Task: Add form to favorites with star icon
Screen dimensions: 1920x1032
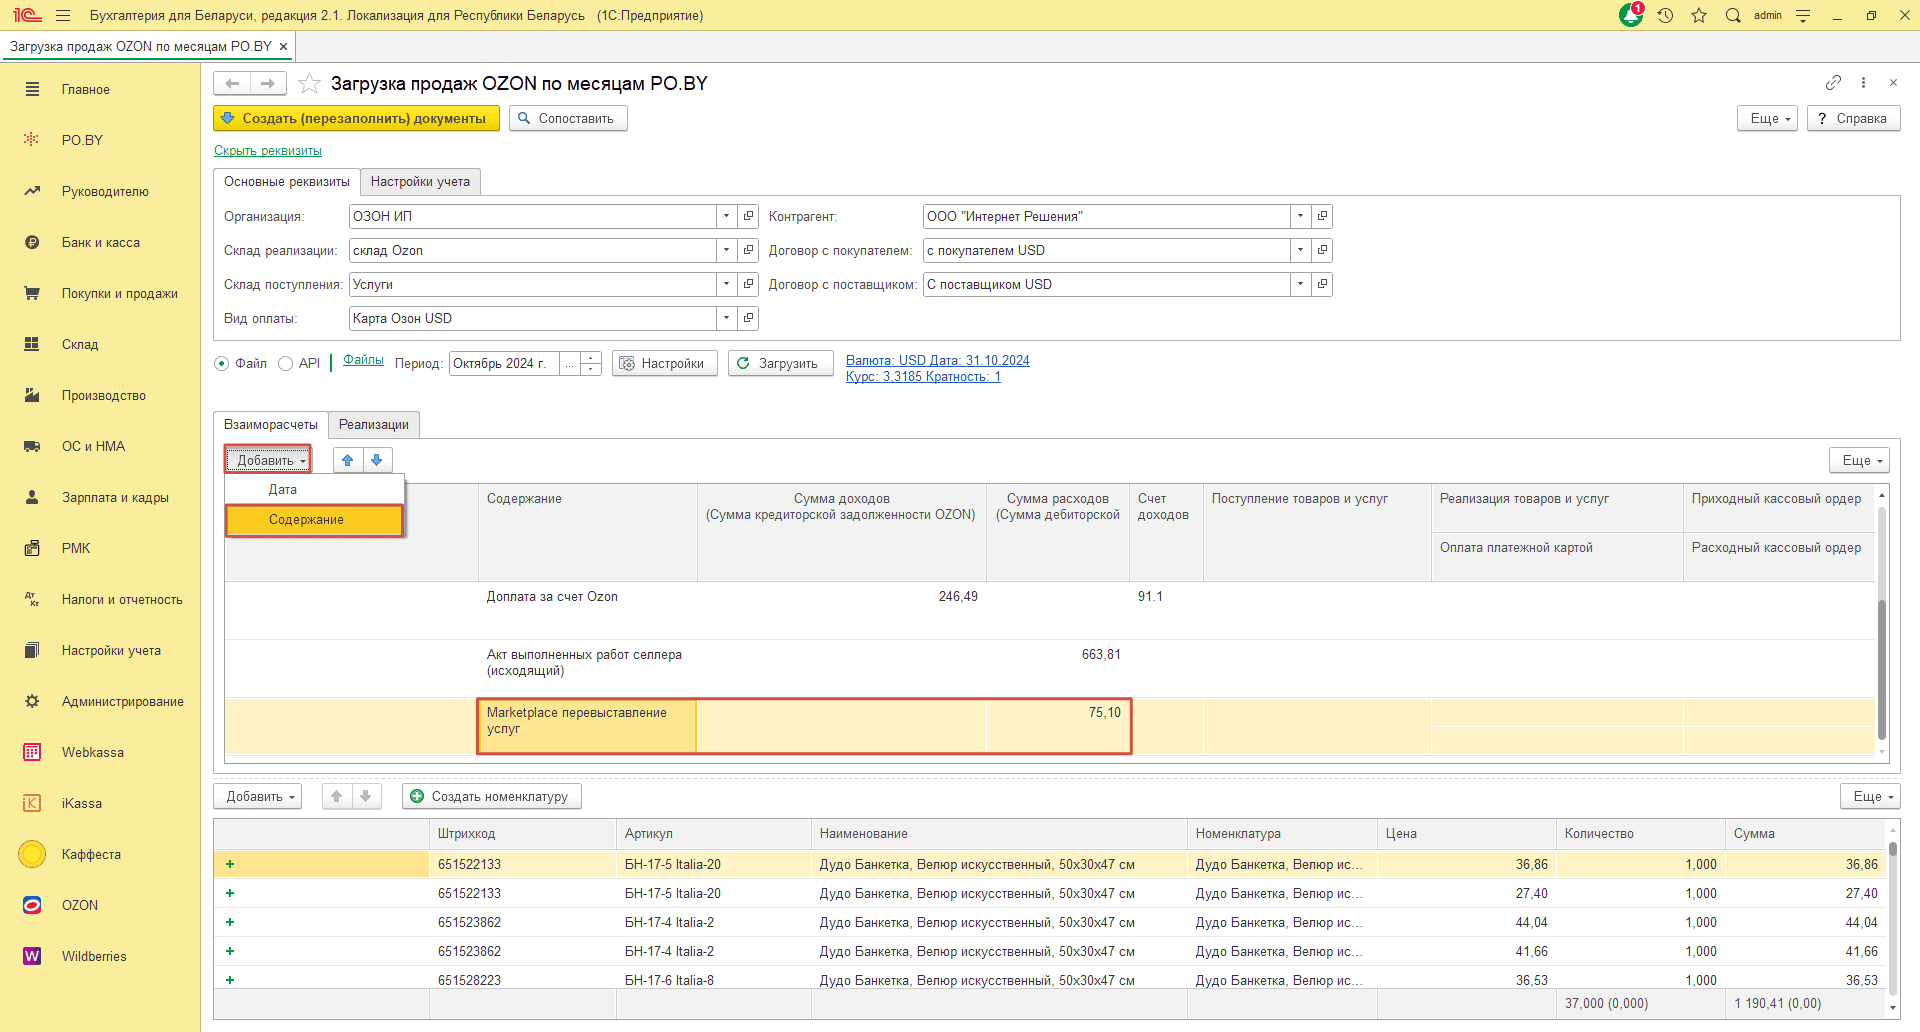Action: [x=309, y=83]
